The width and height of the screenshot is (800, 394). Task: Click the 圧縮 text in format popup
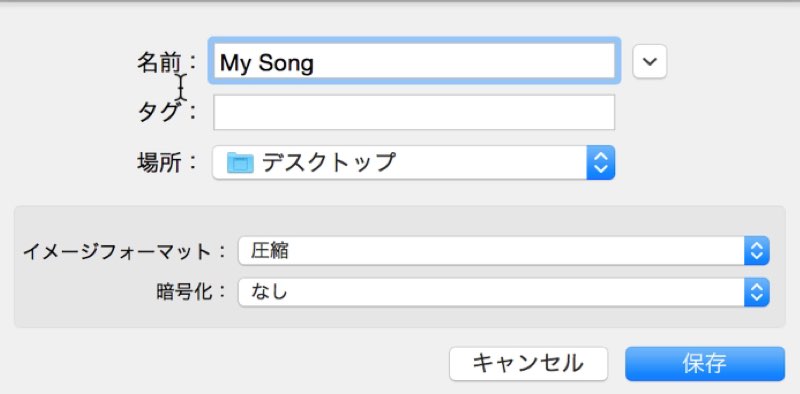269,251
